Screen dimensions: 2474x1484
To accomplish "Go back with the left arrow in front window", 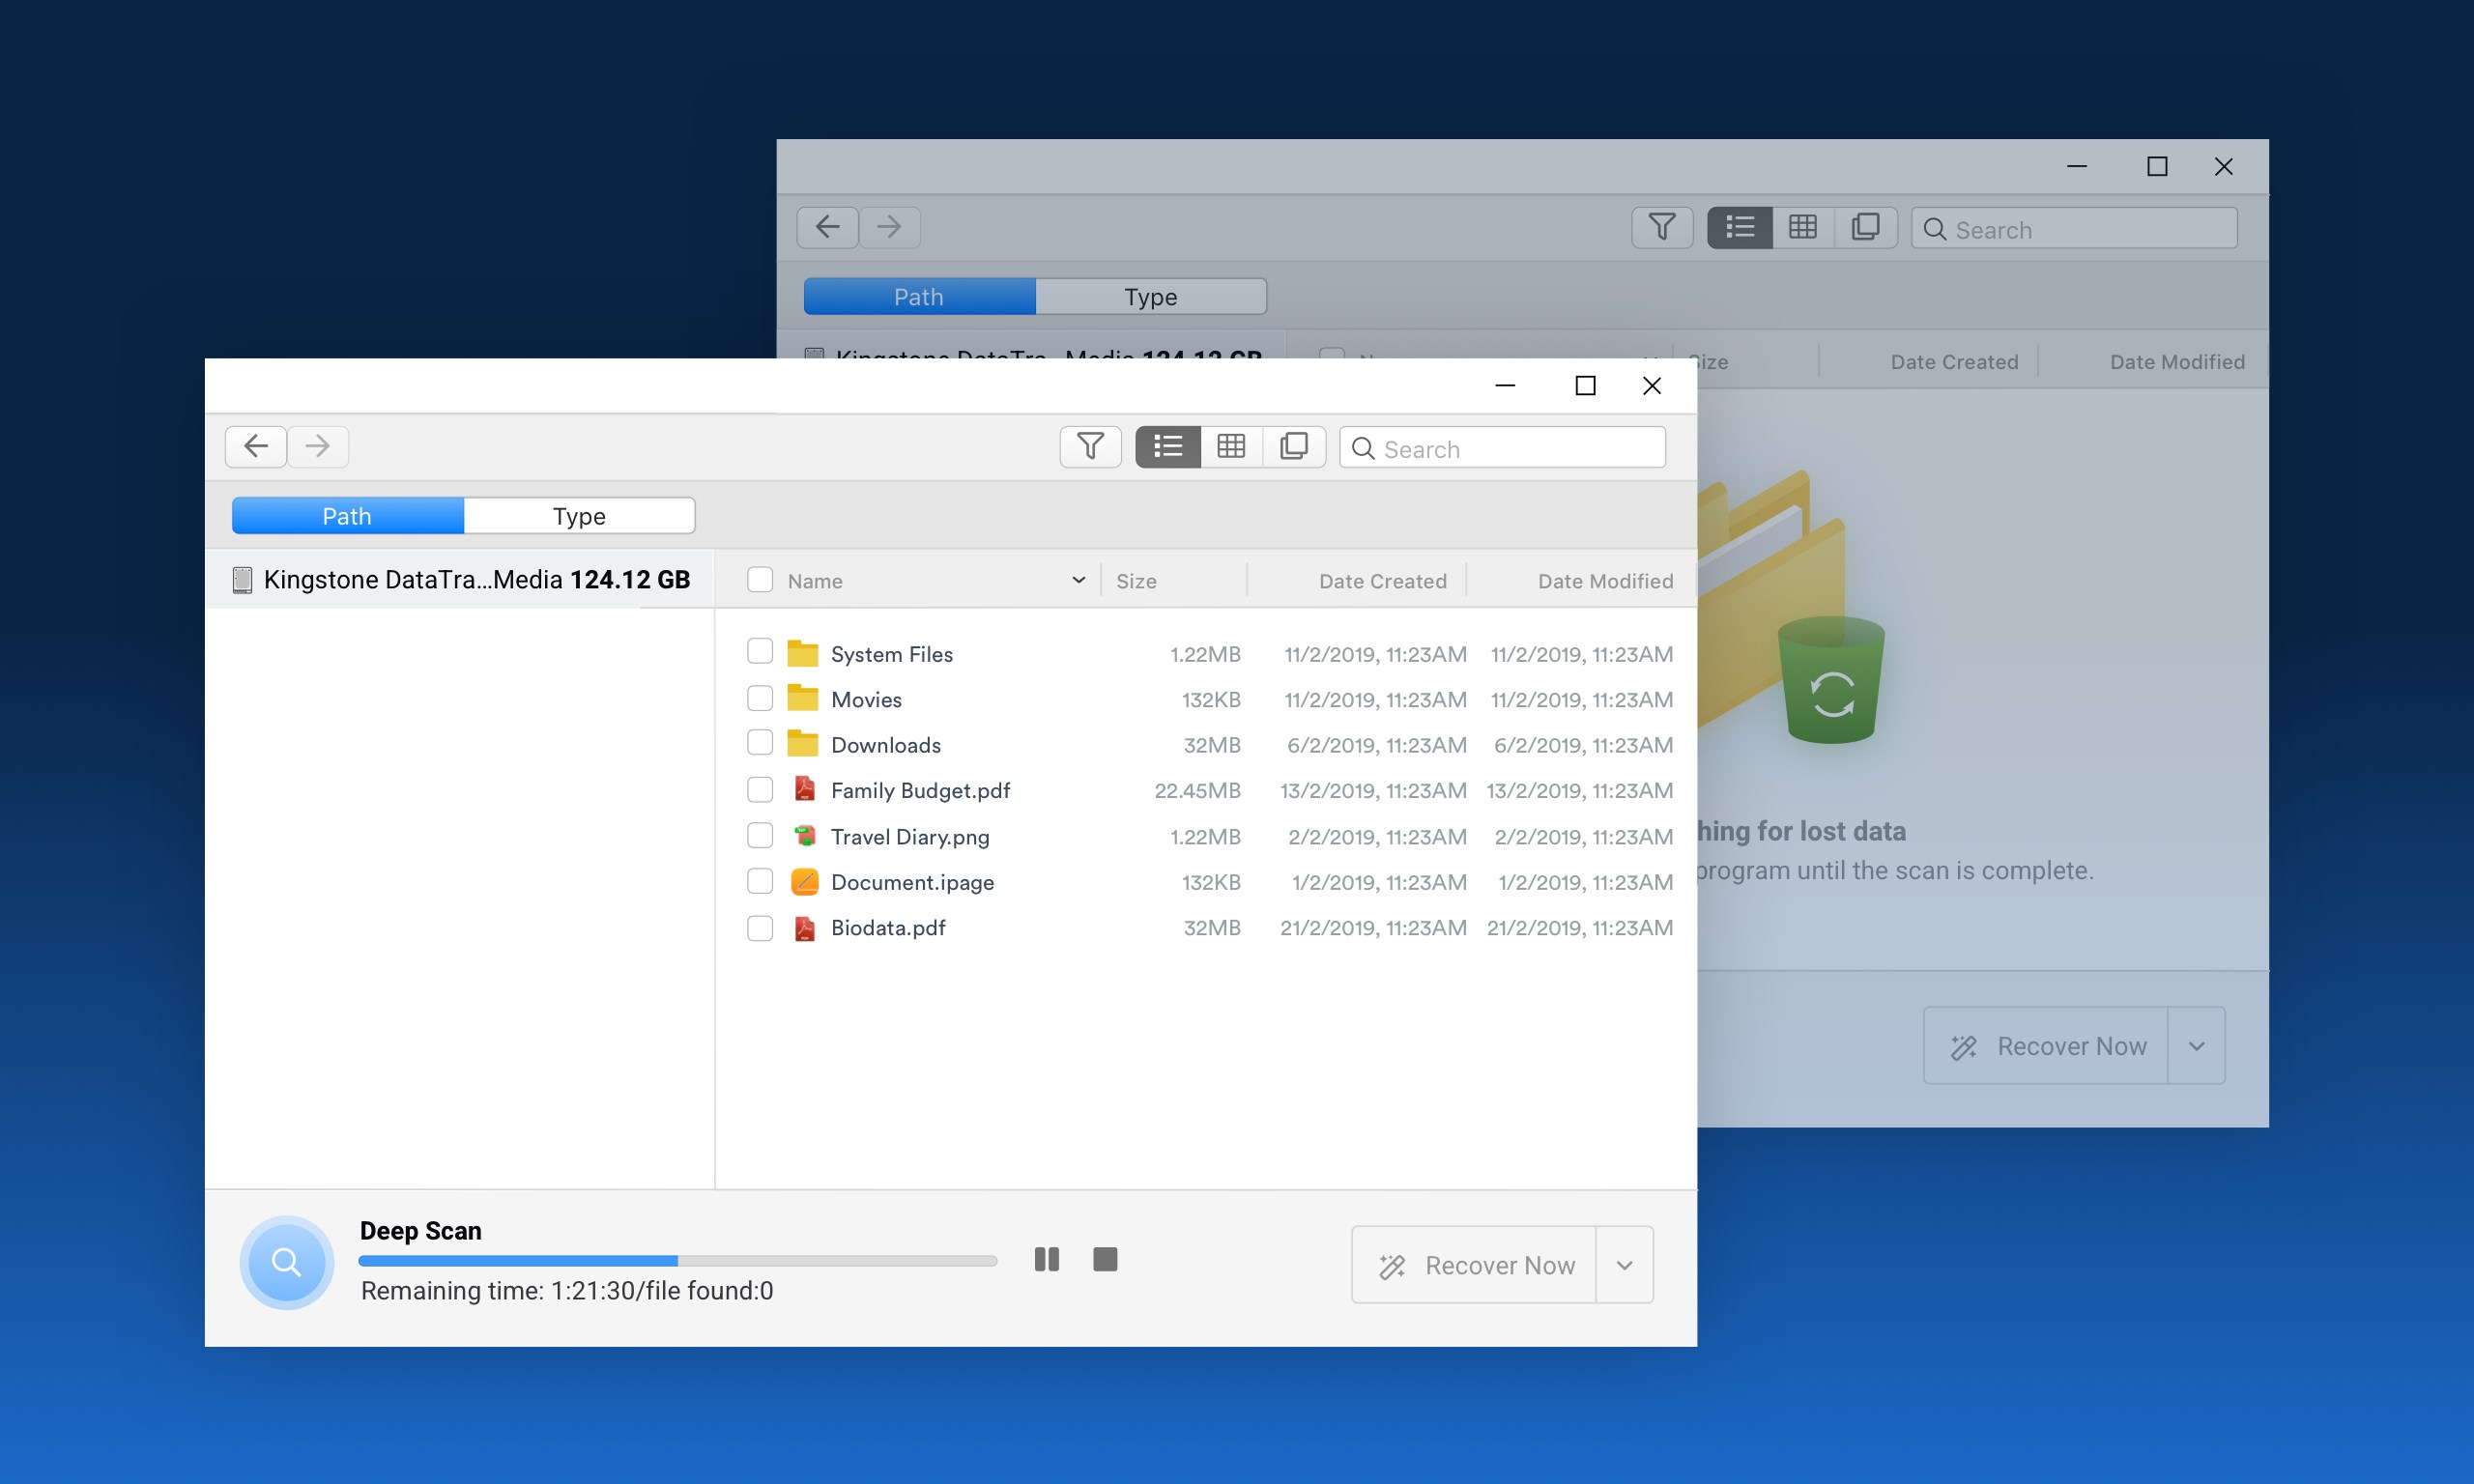I will click(256, 446).
